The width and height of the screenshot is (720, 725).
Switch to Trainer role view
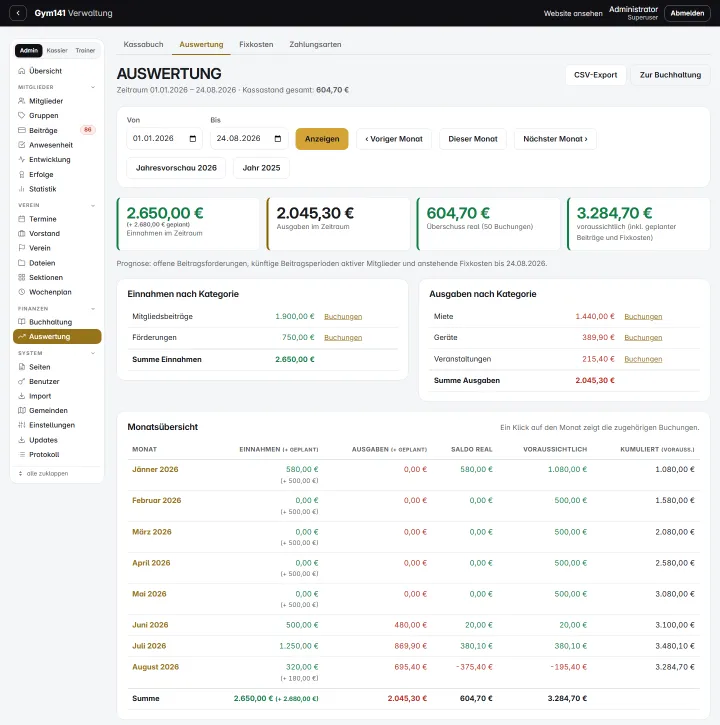[x=85, y=50]
